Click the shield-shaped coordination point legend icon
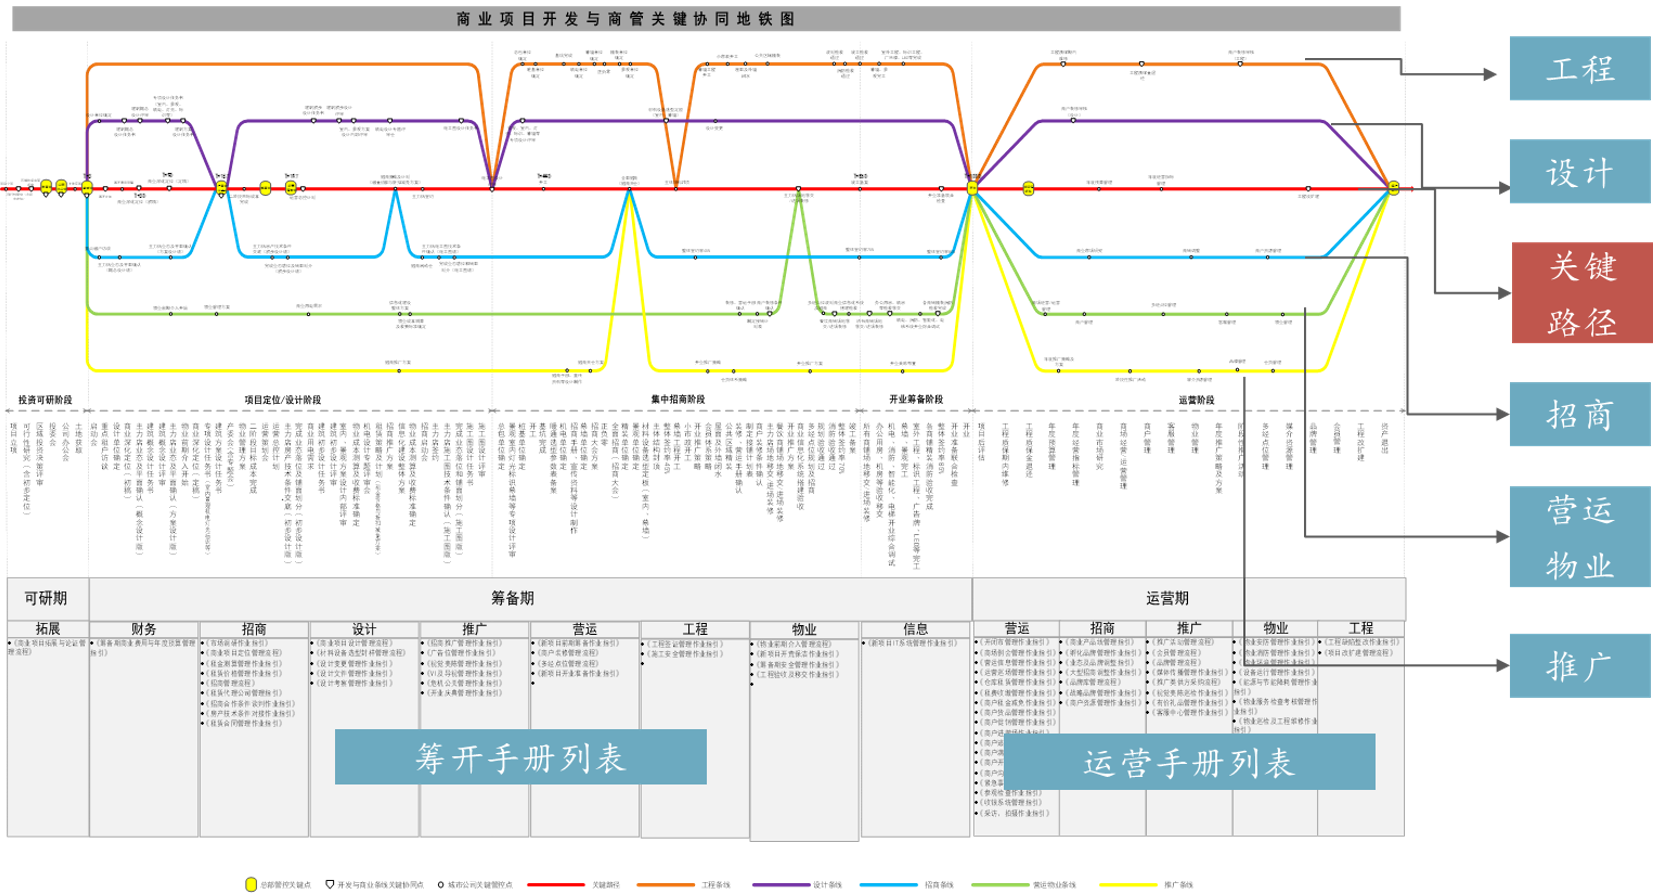Viewport: 1659px width, 895px height. tap(330, 885)
